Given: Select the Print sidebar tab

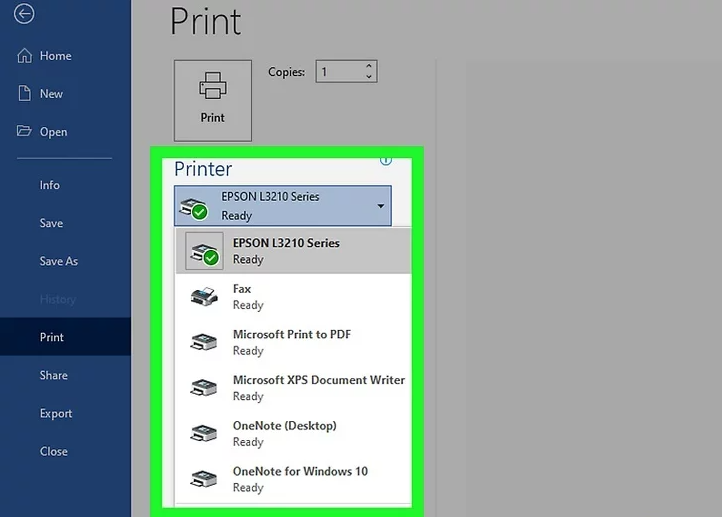Looking at the screenshot, I should (x=65, y=337).
